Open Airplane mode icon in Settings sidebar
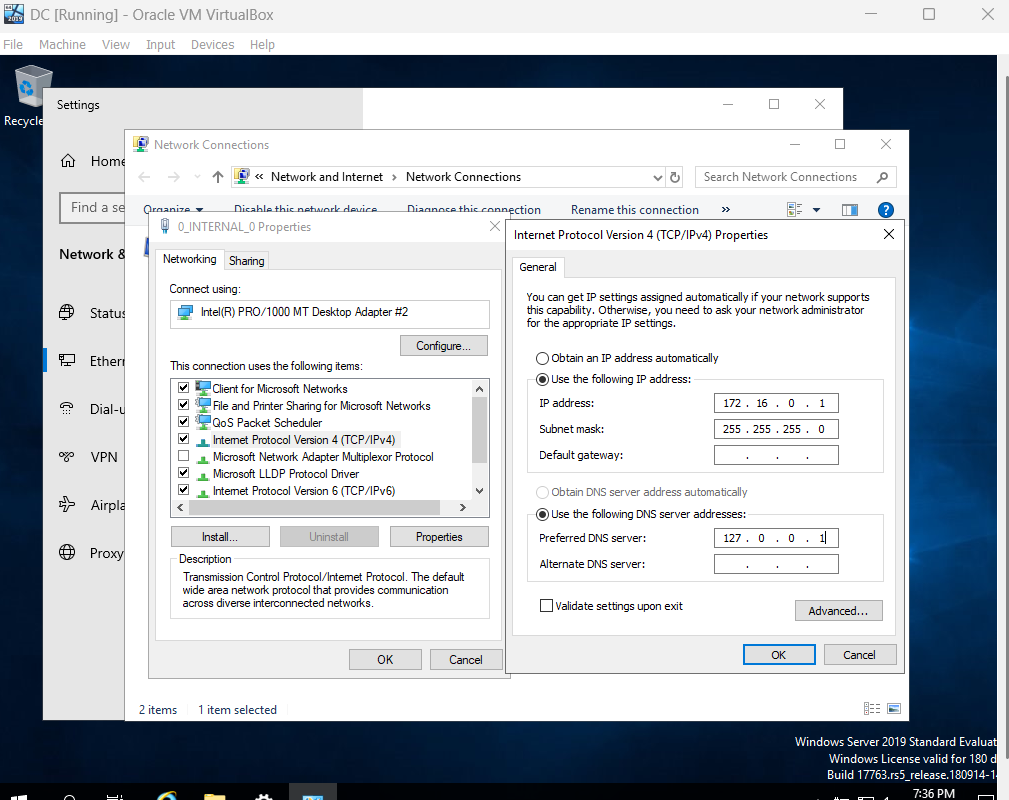1009x800 pixels. click(x=67, y=504)
